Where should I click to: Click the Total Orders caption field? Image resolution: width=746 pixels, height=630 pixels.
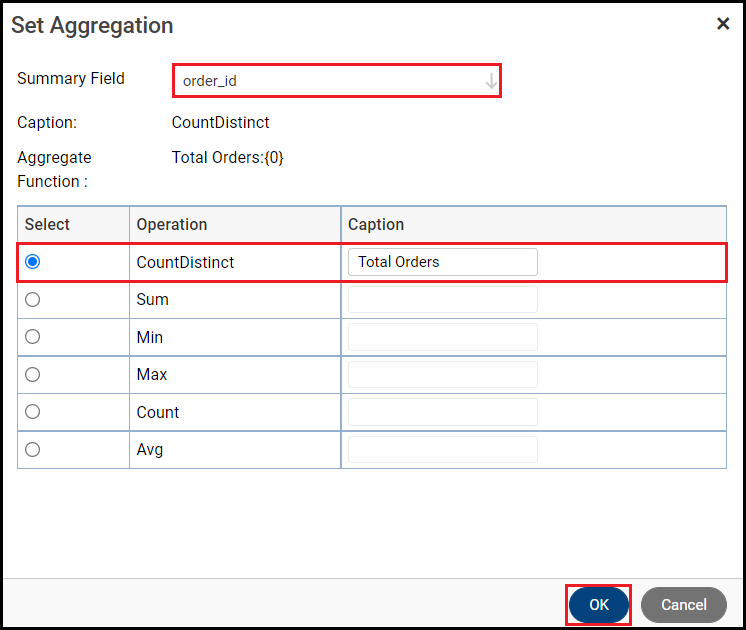(442, 262)
